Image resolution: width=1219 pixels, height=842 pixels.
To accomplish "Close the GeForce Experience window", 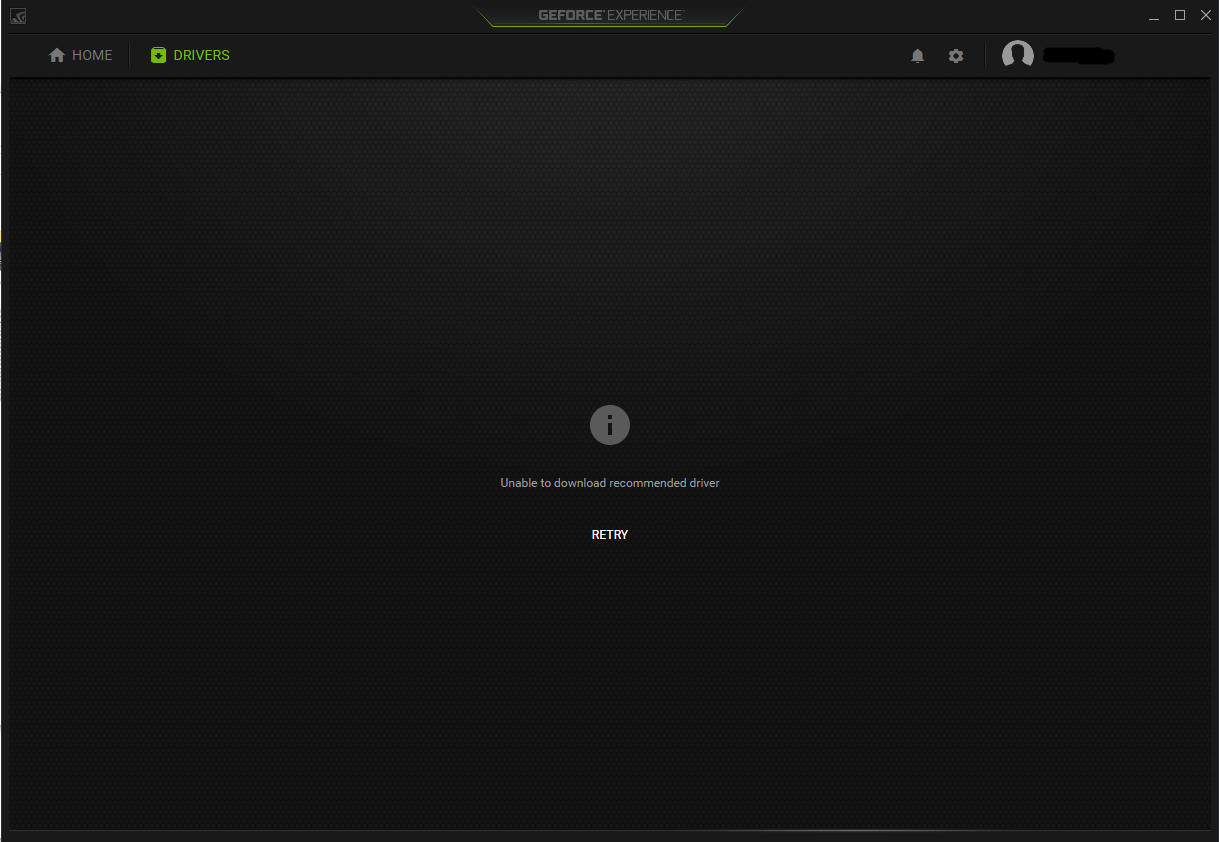I will tap(1206, 15).
